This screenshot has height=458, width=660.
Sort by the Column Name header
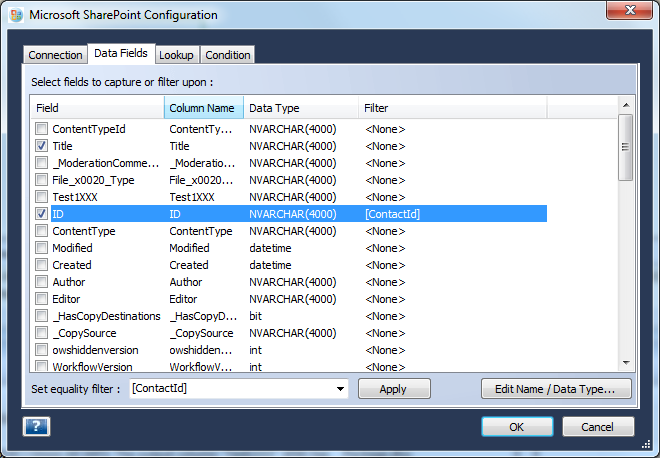204,108
